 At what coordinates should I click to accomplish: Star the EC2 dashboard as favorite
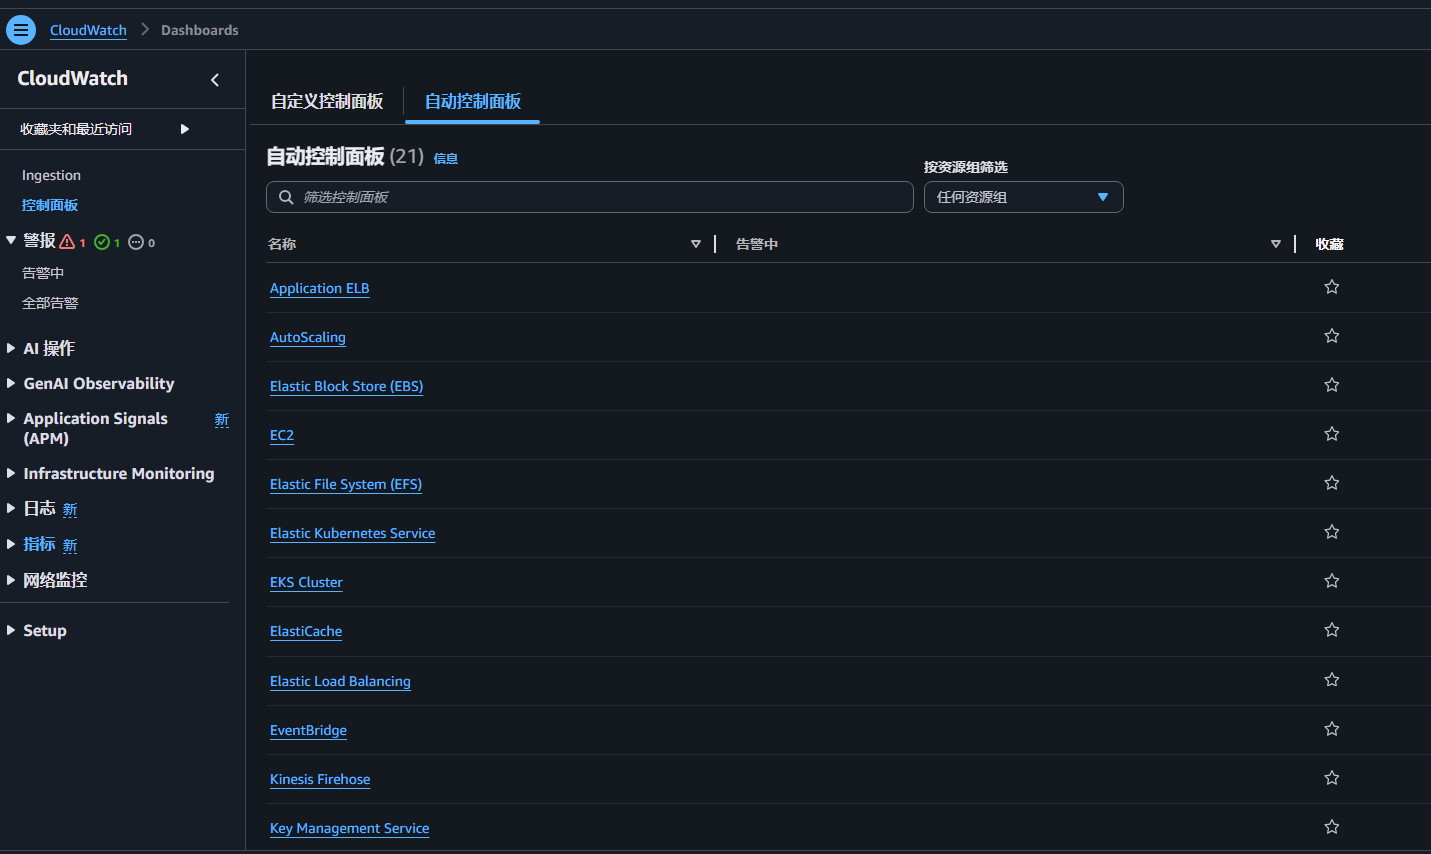tap(1331, 434)
